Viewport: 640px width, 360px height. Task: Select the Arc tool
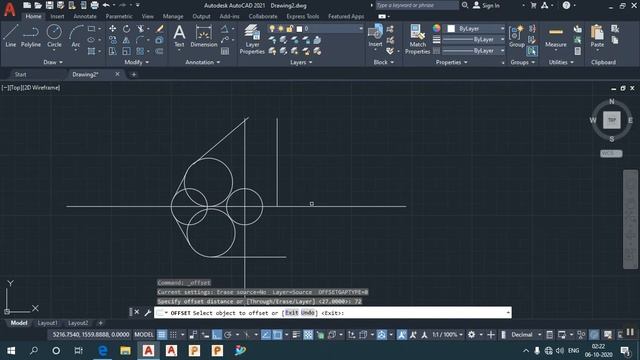click(x=76, y=36)
